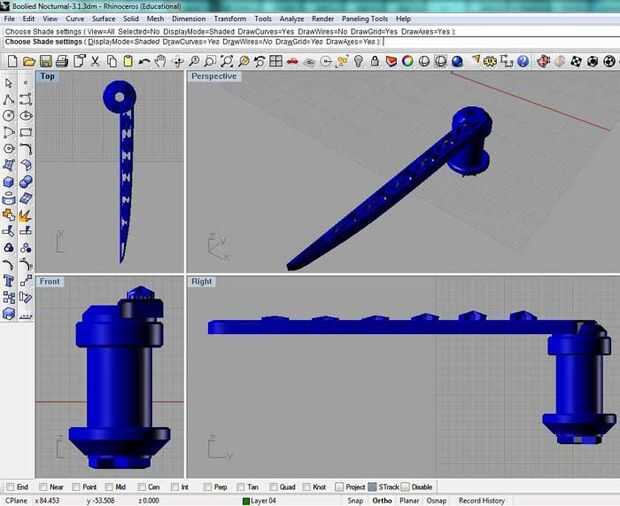Click the Paste clipboard icon
Viewport: 620px width, 506px height.
pyautogui.click(x=128, y=61)
